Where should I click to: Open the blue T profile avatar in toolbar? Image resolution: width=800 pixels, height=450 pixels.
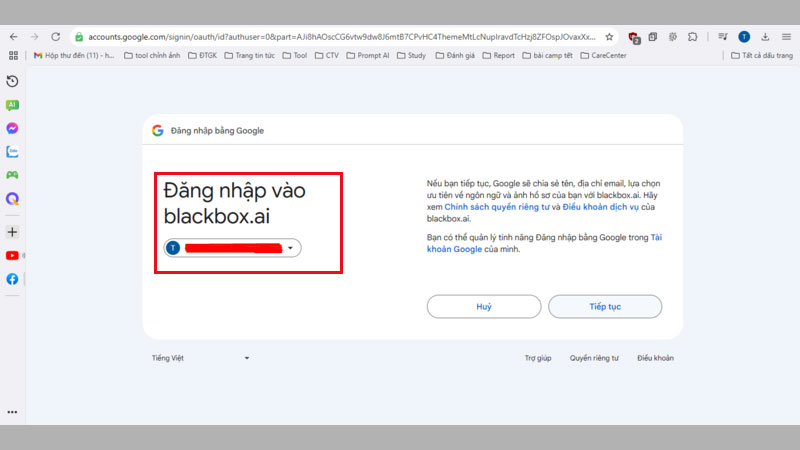744,37
